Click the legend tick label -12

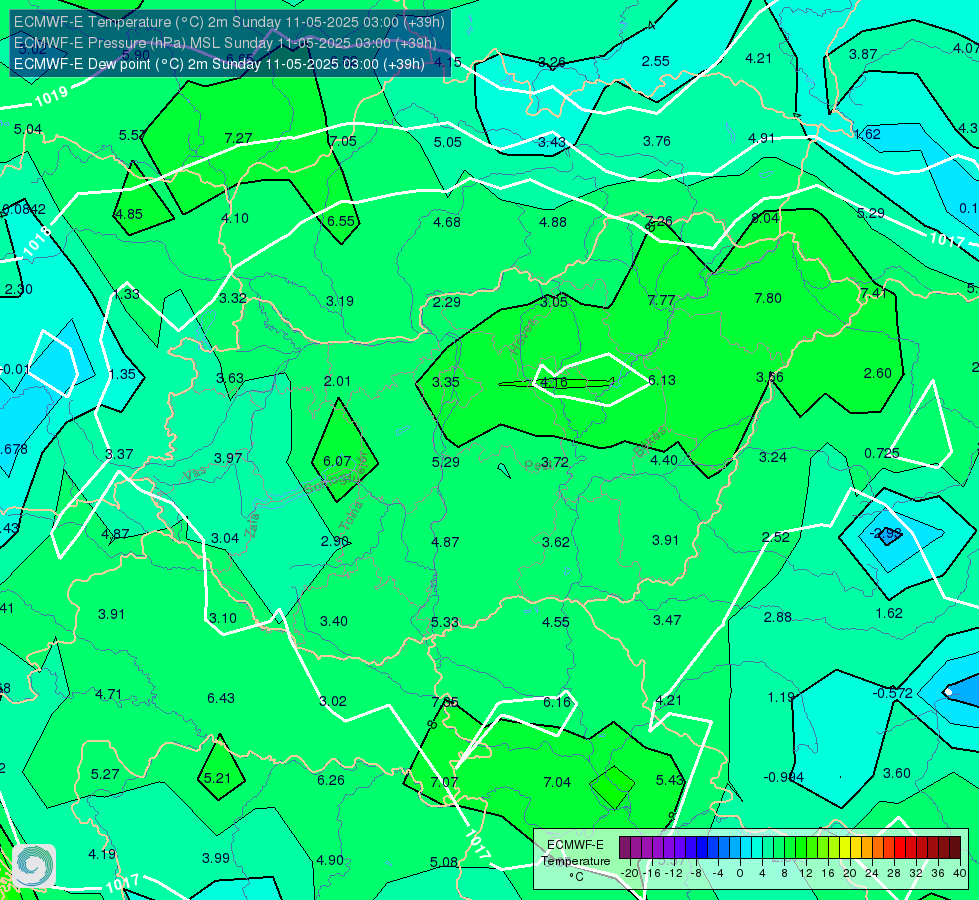click(674, 873)
